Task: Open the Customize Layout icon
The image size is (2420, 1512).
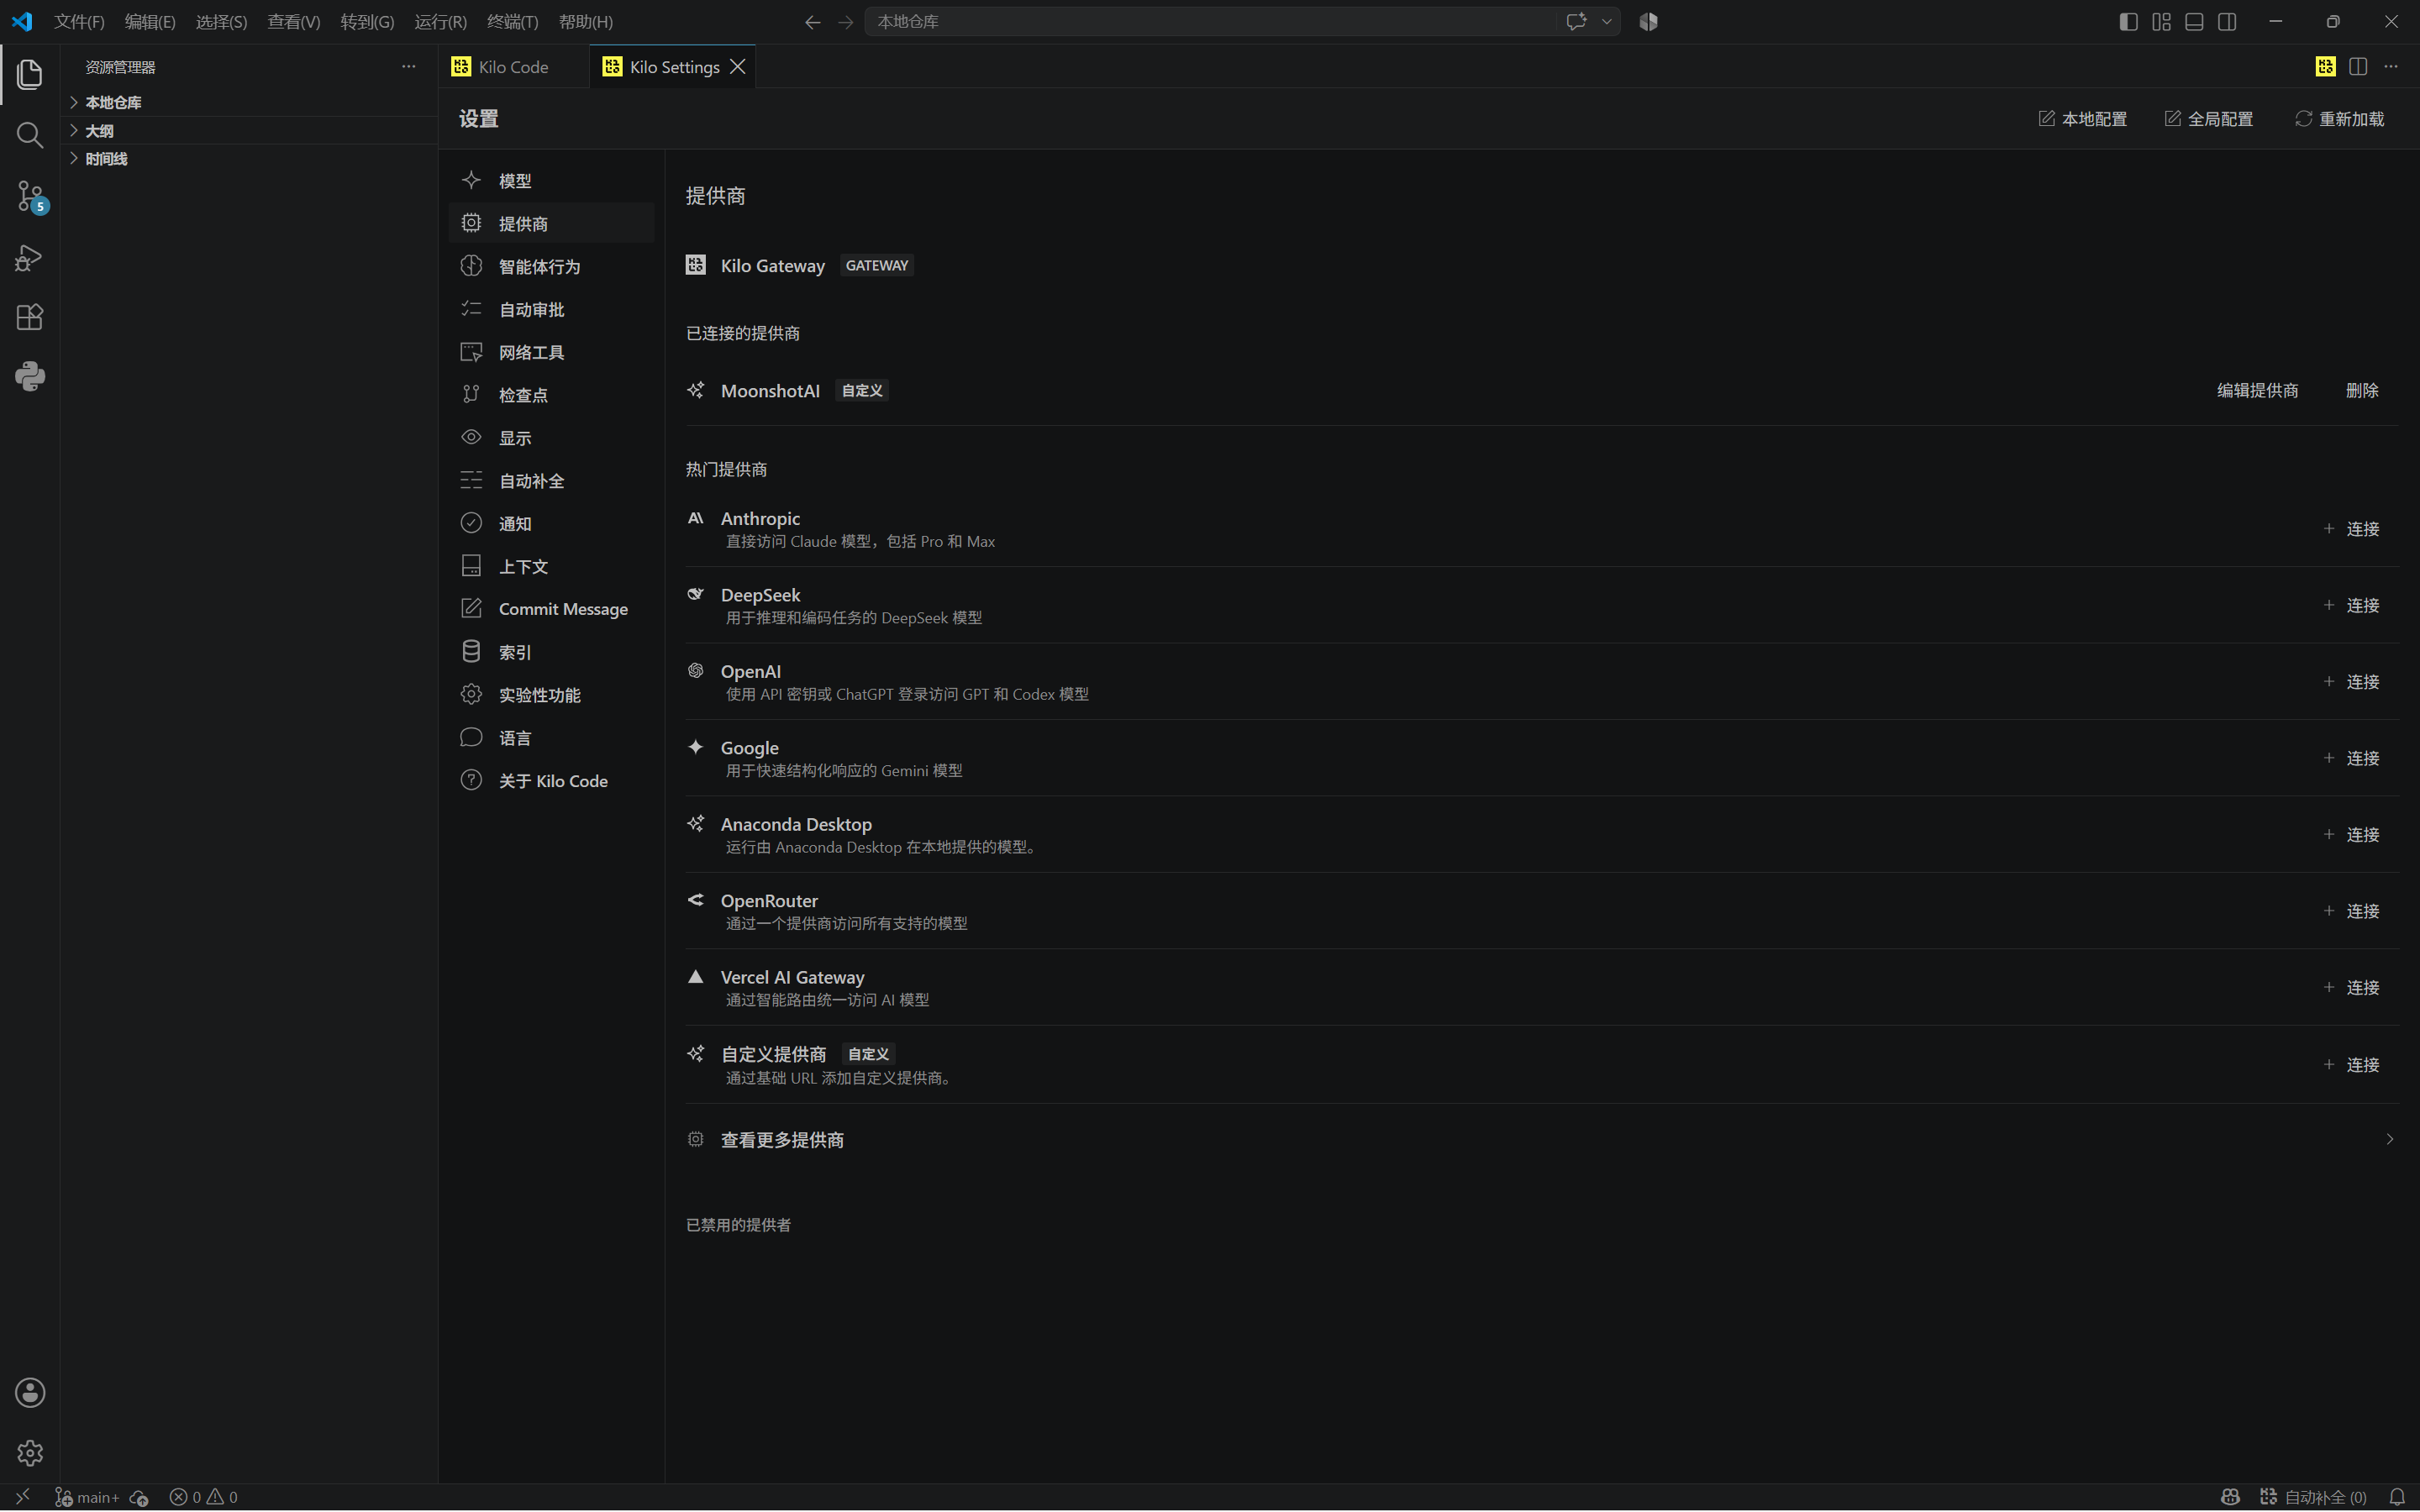Action: point(2161,22)
